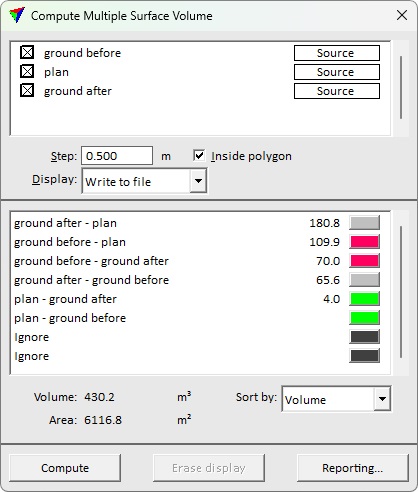Select the 'ground after - plan' row text
Viewport: 418px width, 492px height.
pos(65,223)
